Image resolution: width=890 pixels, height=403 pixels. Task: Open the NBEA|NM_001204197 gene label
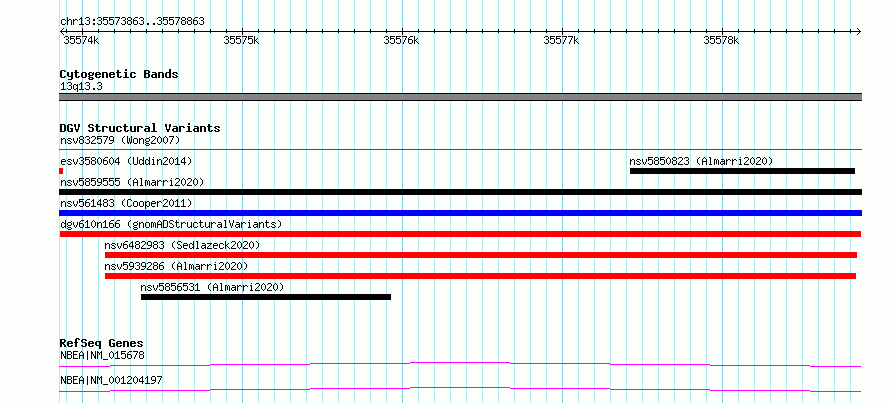(x=111, y=380)
